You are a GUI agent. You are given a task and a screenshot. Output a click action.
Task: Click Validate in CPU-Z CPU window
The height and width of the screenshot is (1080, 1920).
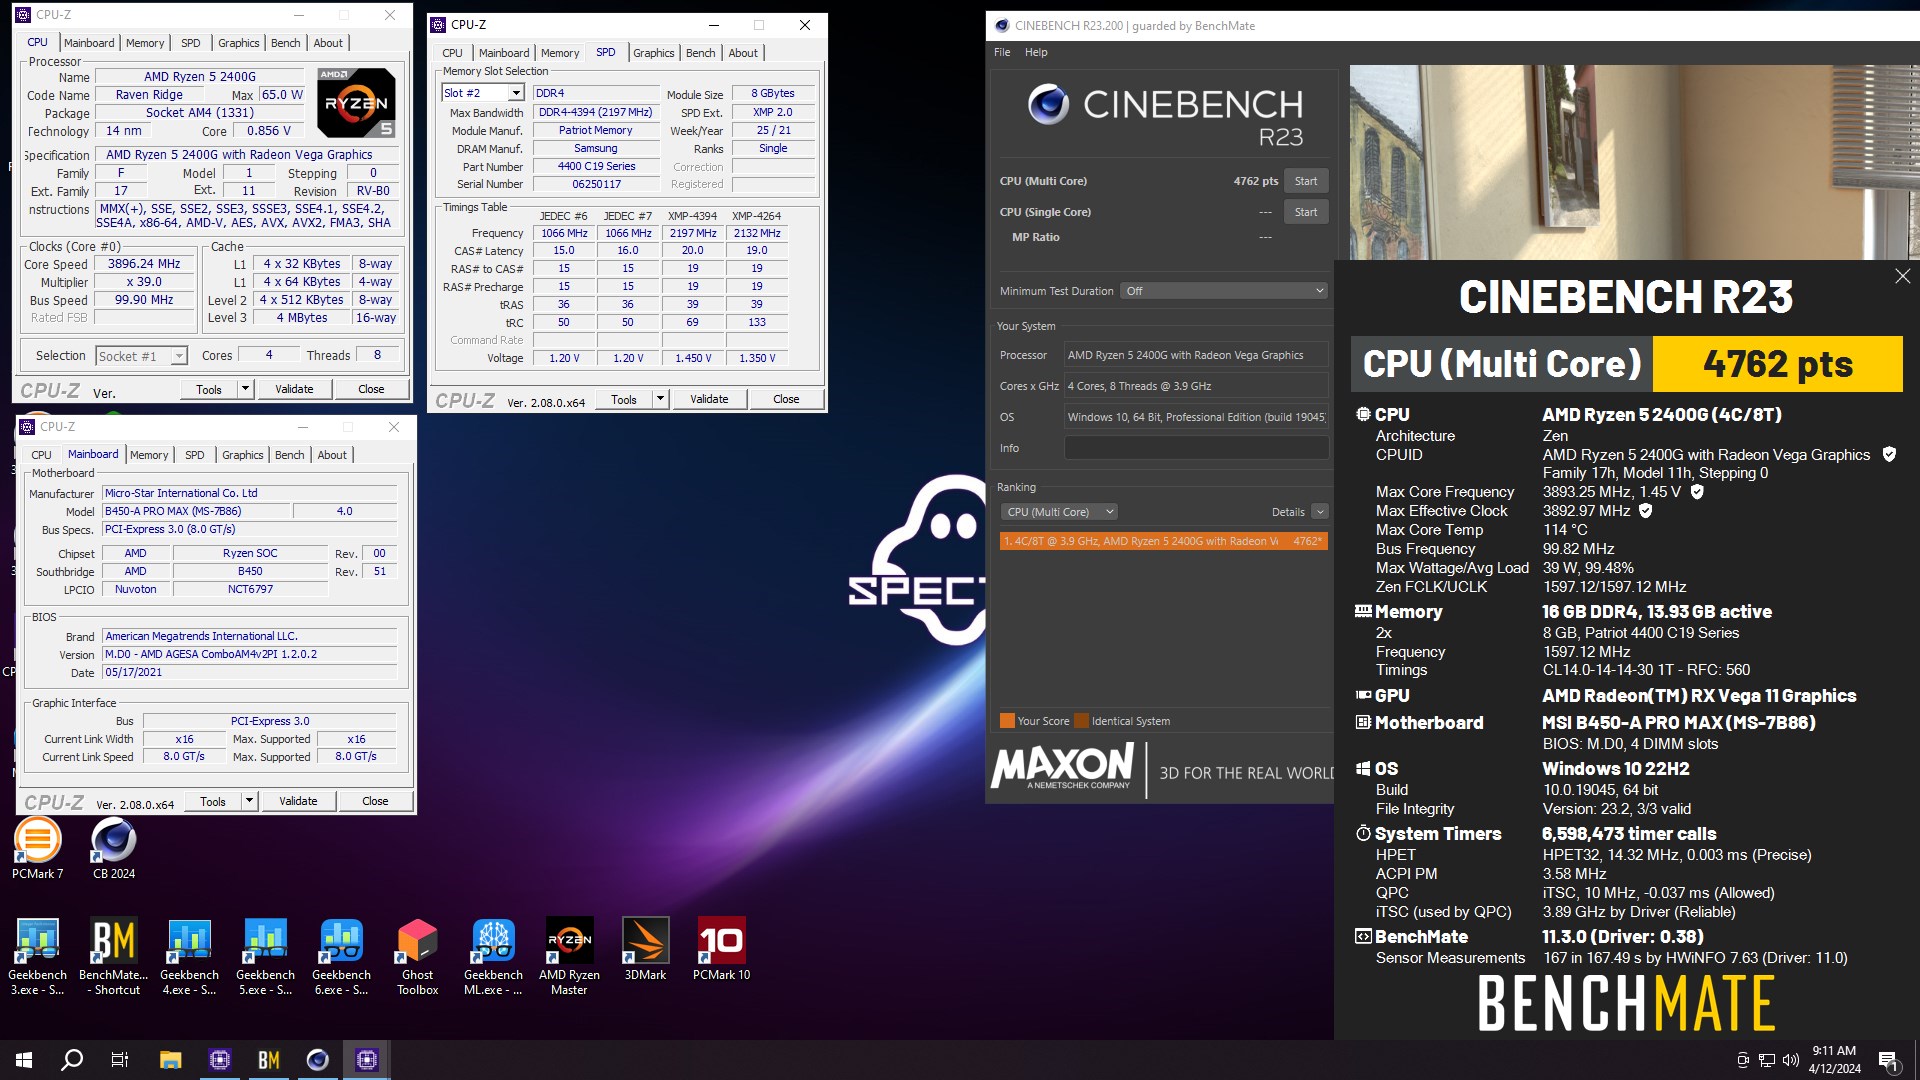pyautogui.click(x=294, y=389)
